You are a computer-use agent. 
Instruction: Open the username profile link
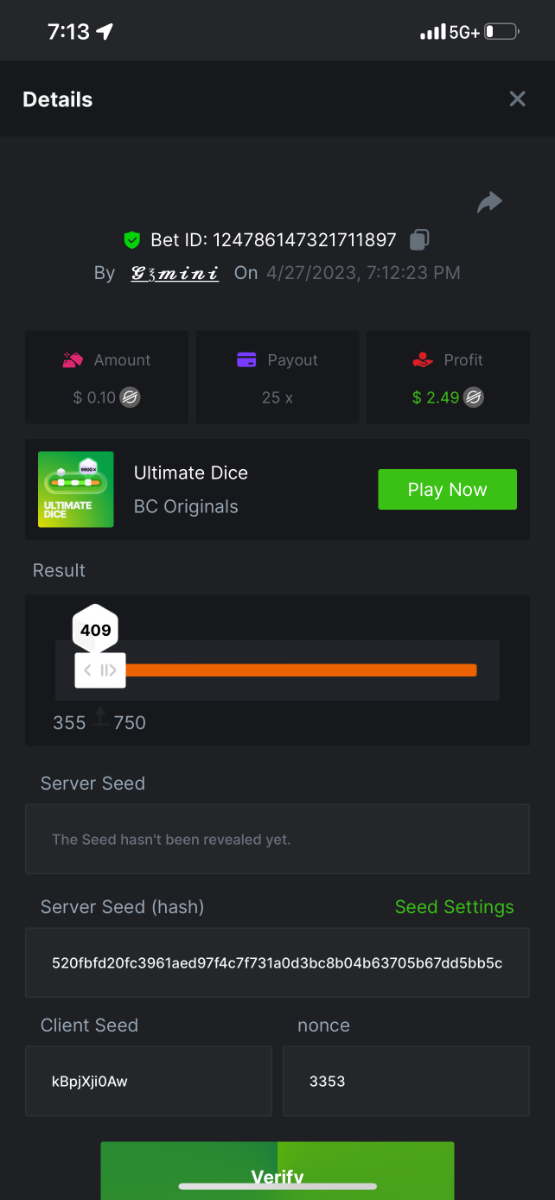click(175, 272)
